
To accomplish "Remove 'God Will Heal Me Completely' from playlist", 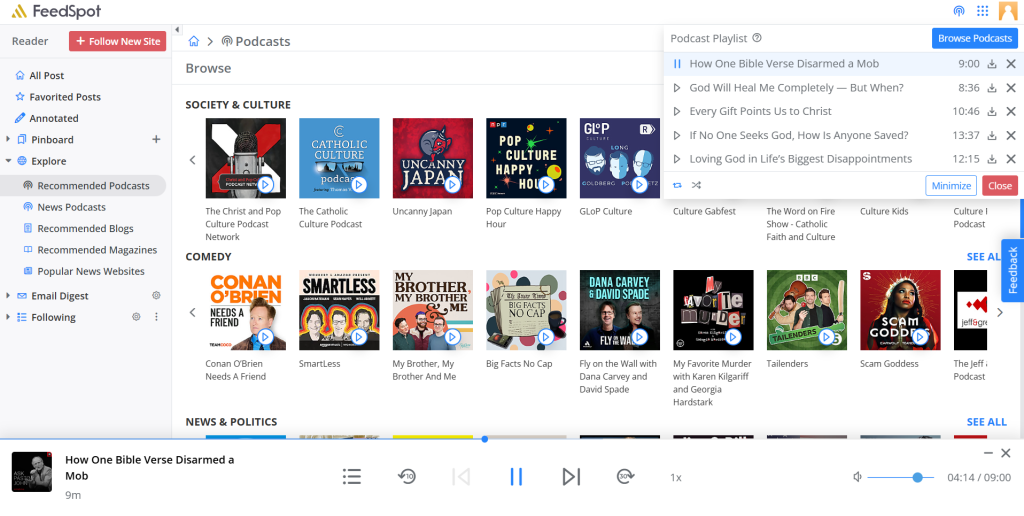I will tap(1010, 88).
